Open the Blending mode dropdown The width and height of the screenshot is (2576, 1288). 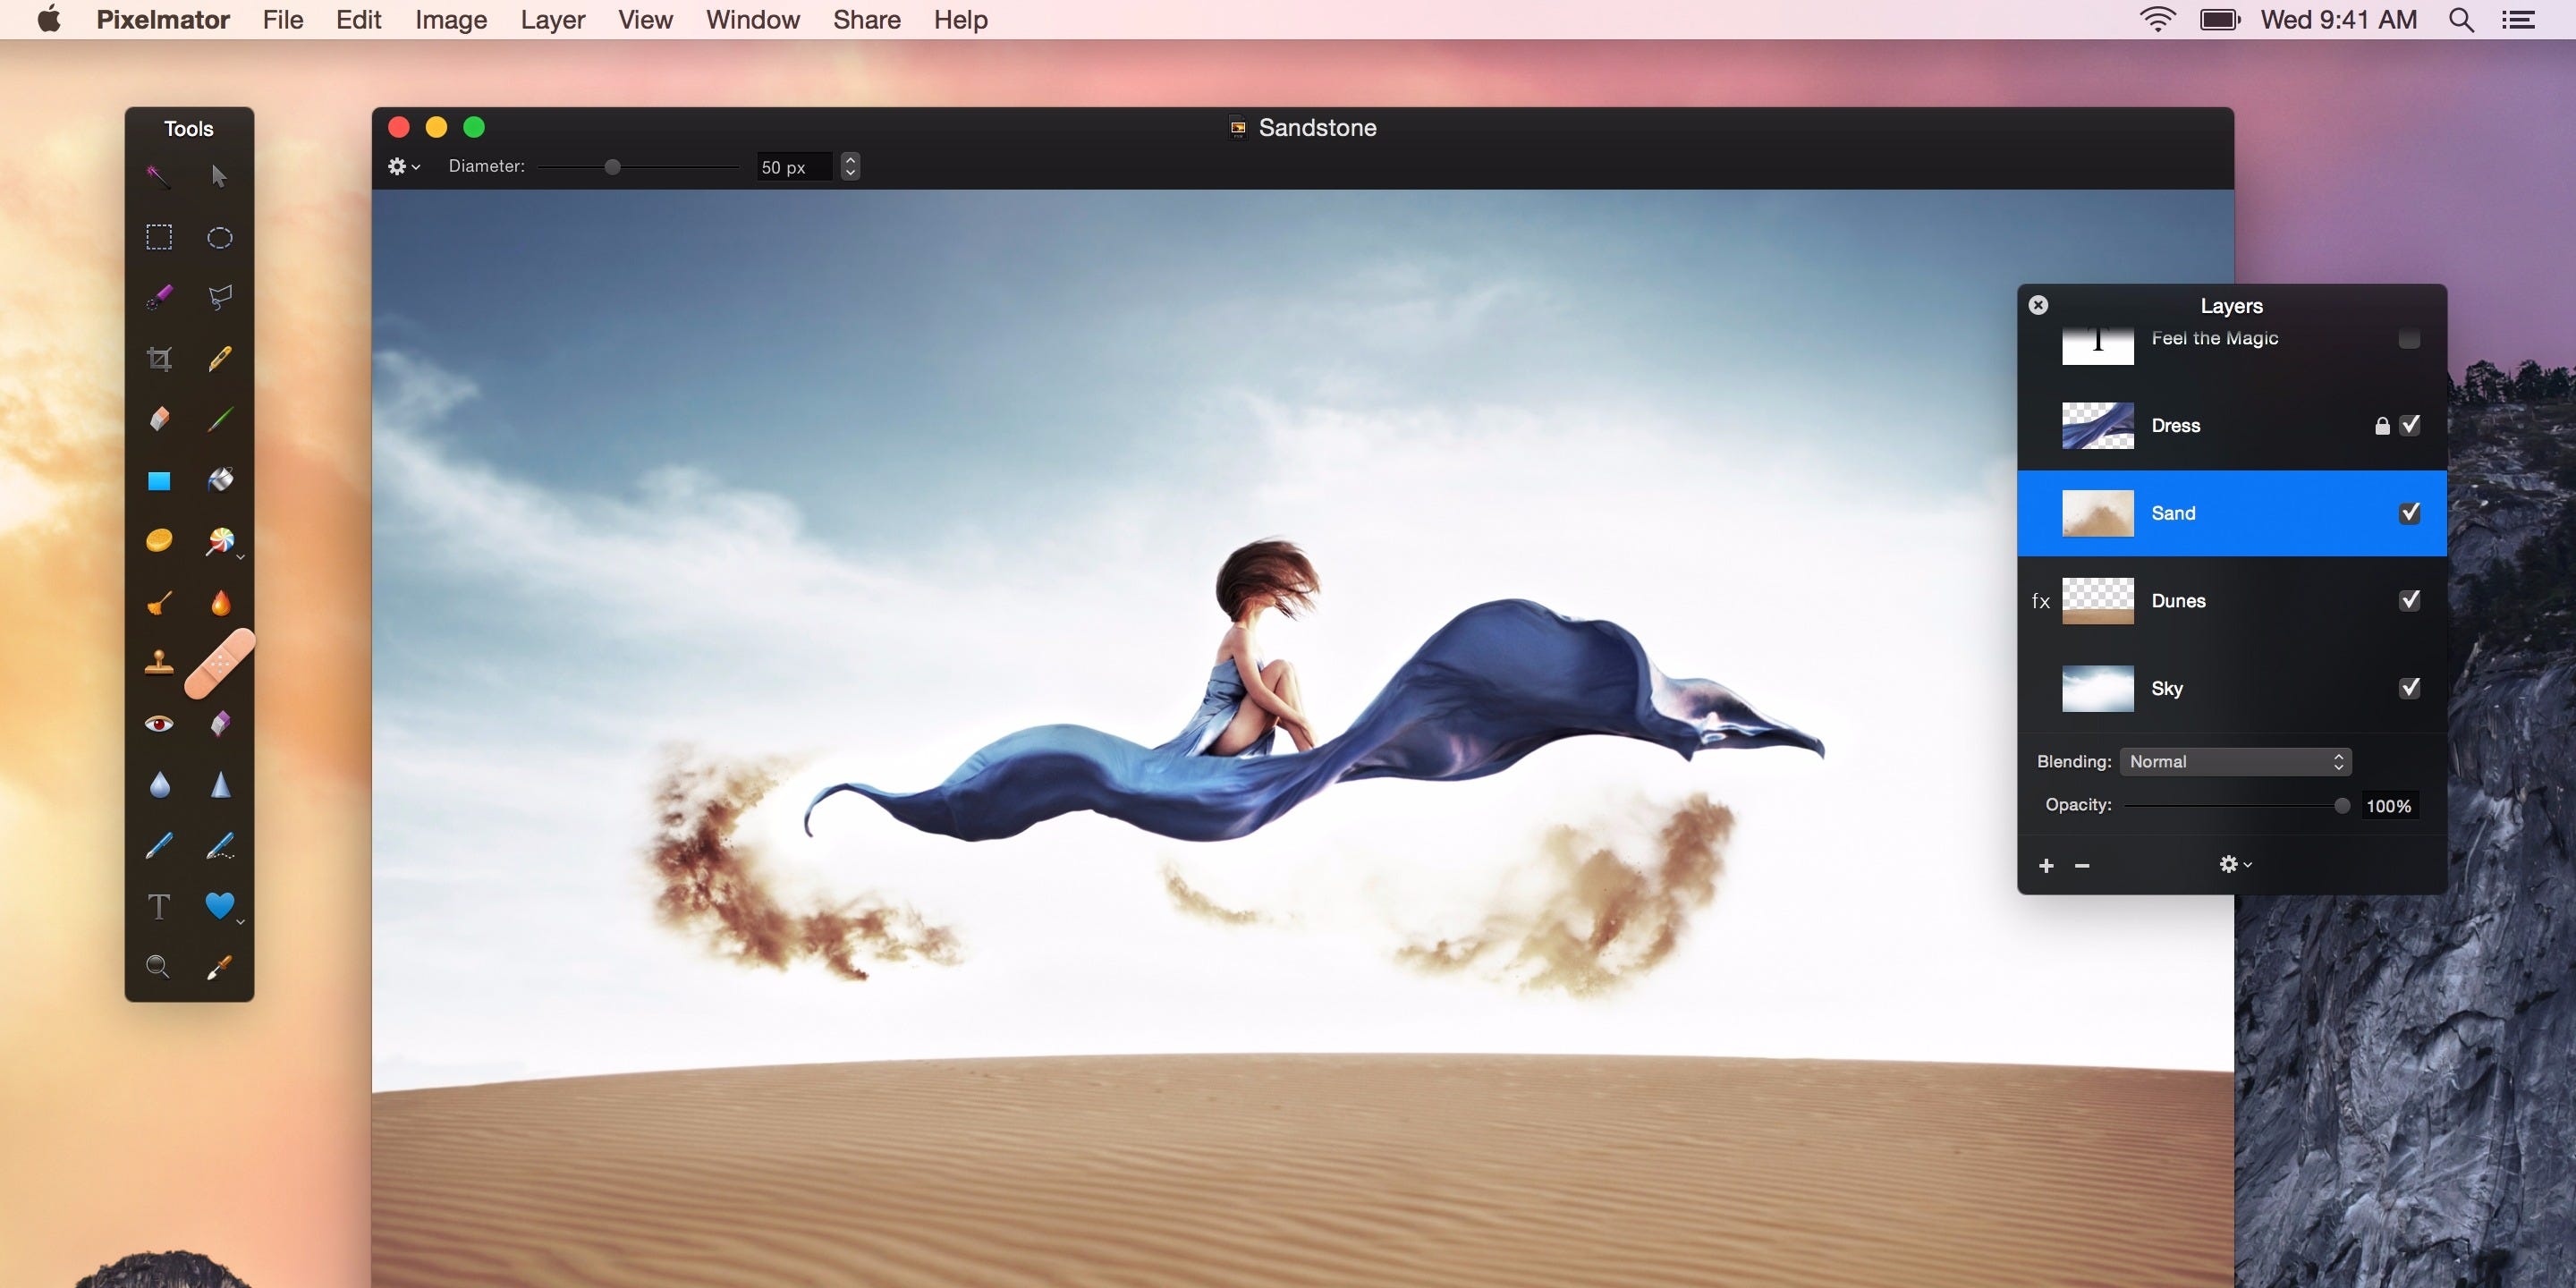pos(2234,762)
